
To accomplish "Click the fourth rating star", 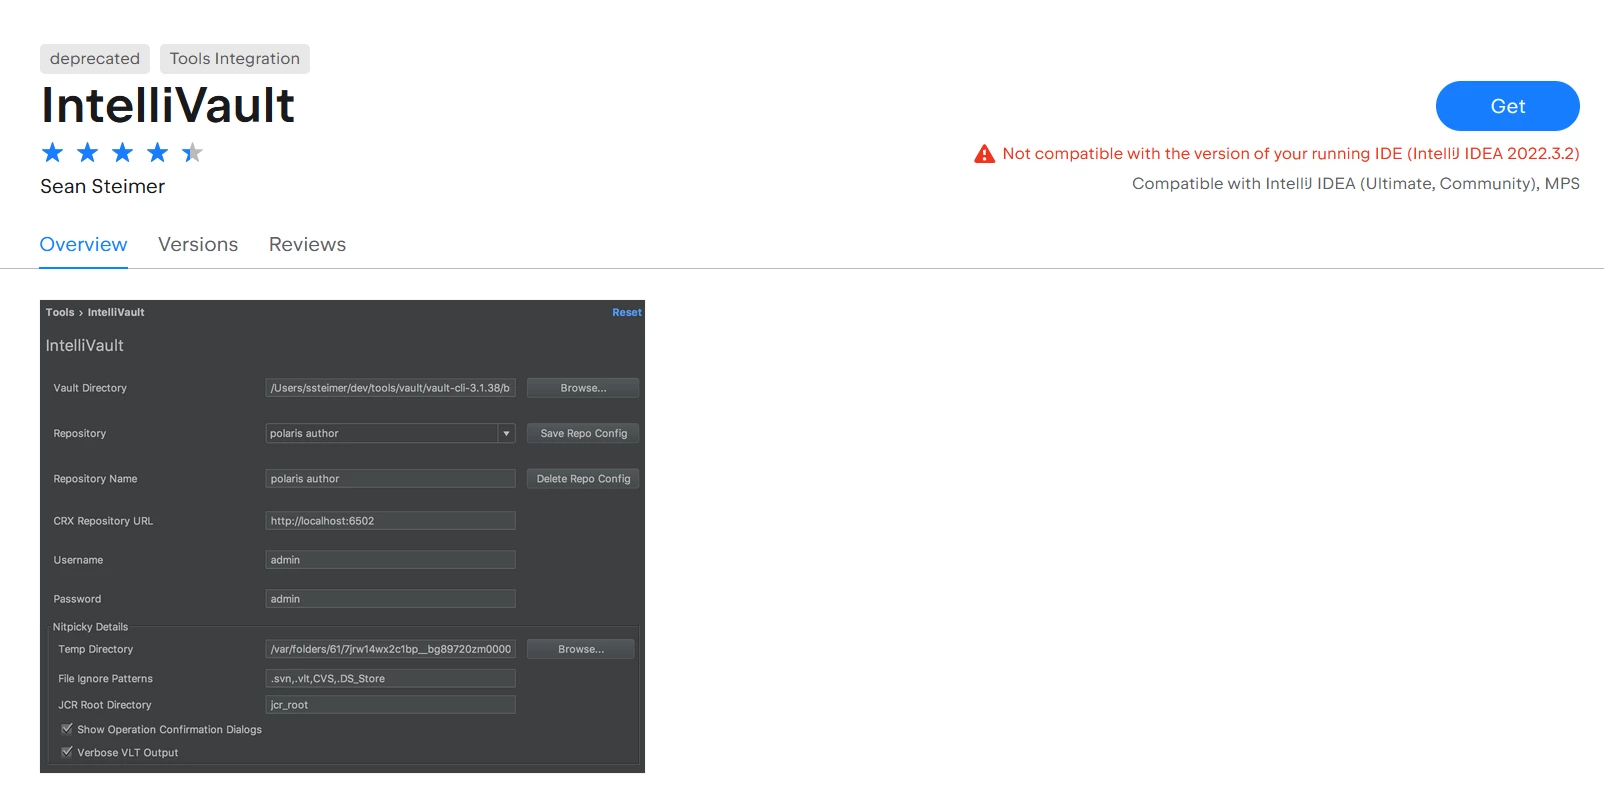I will pos(158,152).
